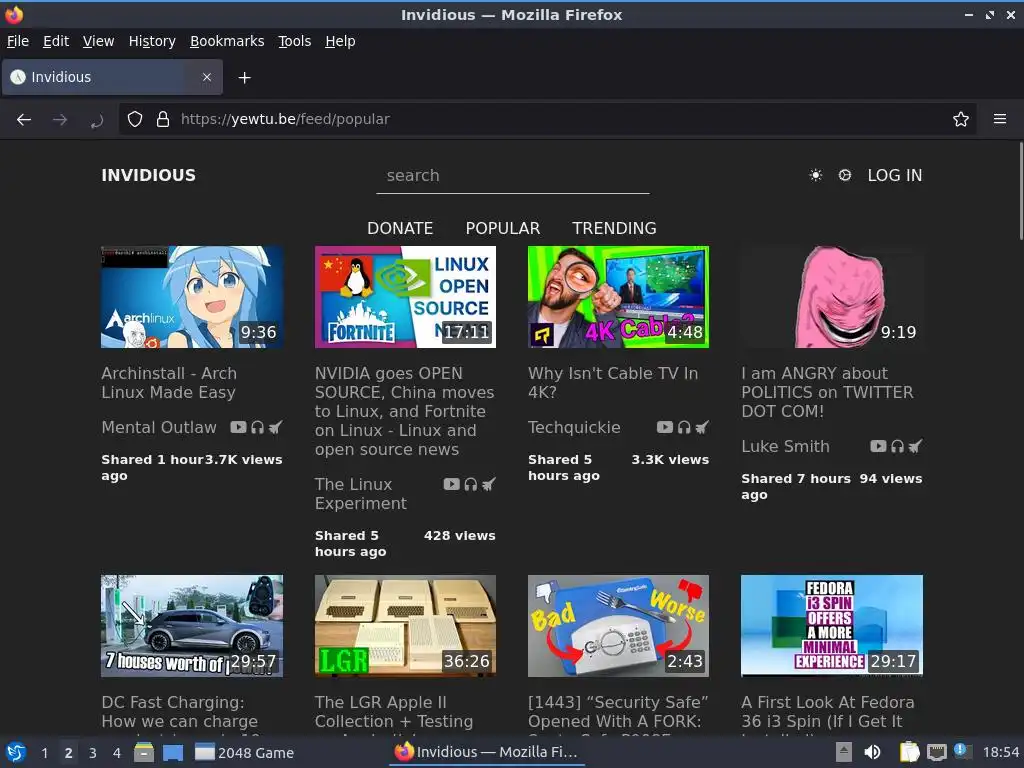Open the Tools menu
Viewport: 1024px width, 768px height.
click(295, 41)
